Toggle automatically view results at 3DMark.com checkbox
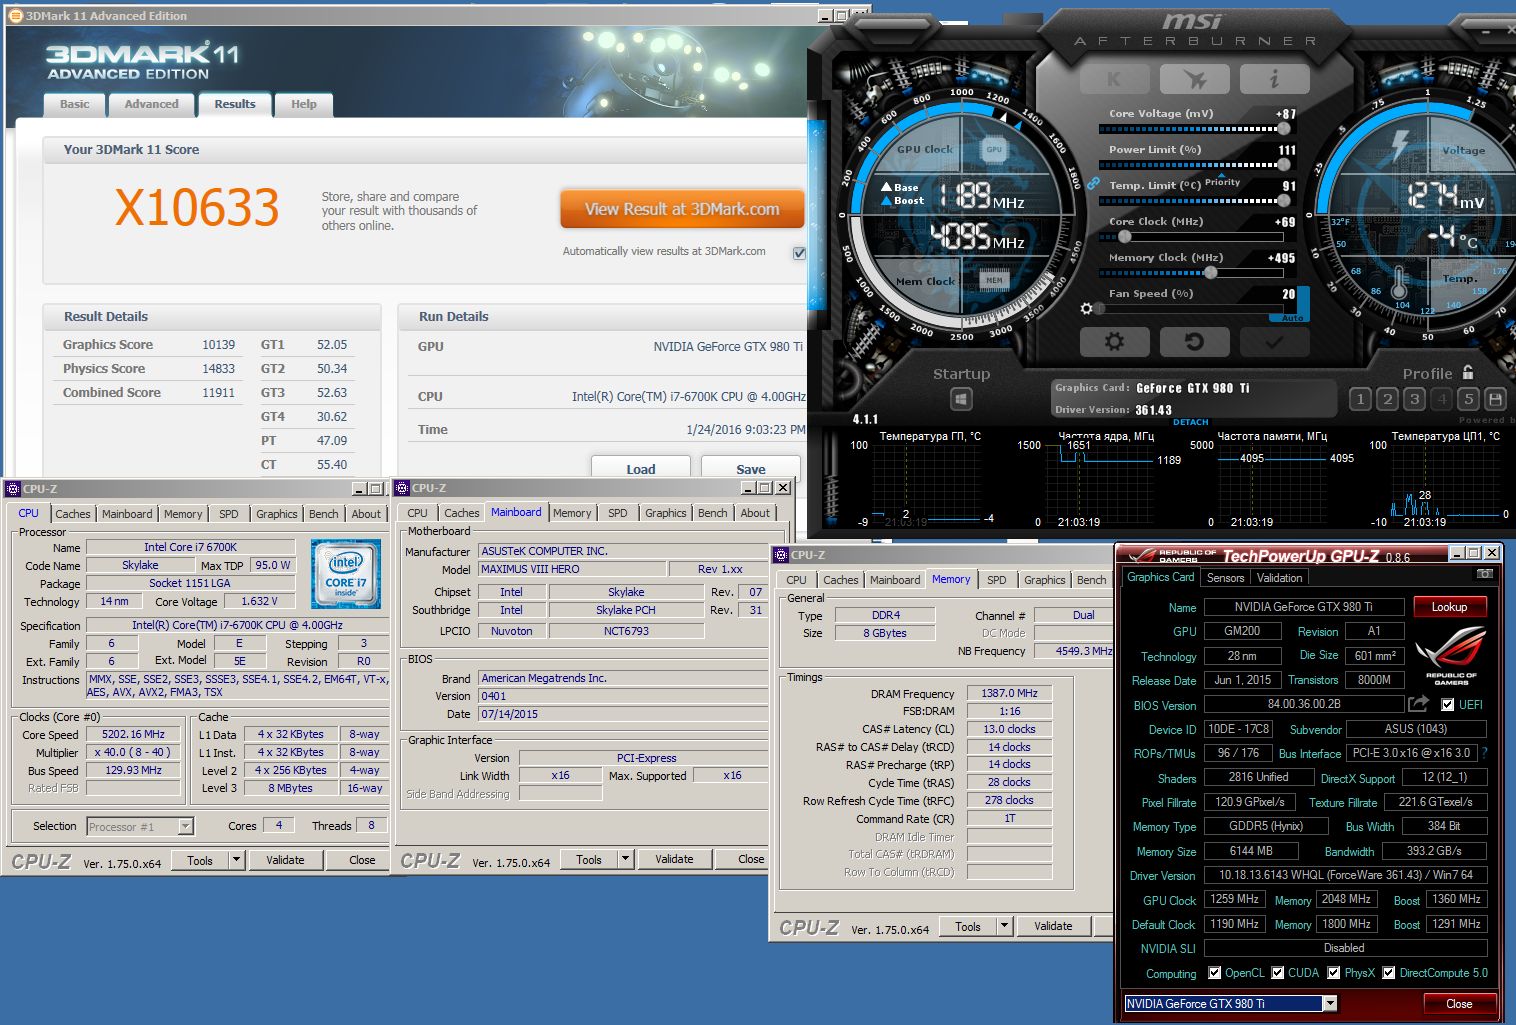The height and width of the screenshot is (1025, 1516). pyautogui.click(x=799, y=252)
